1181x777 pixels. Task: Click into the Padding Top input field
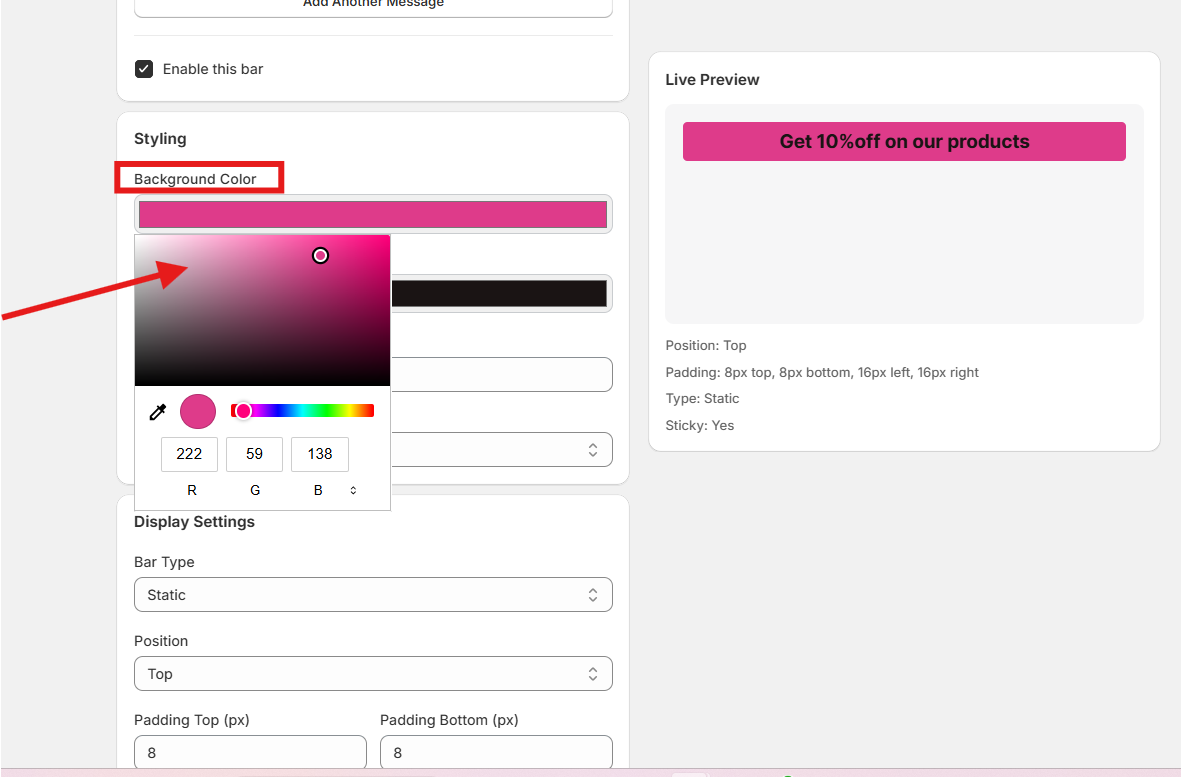[250, 752]
